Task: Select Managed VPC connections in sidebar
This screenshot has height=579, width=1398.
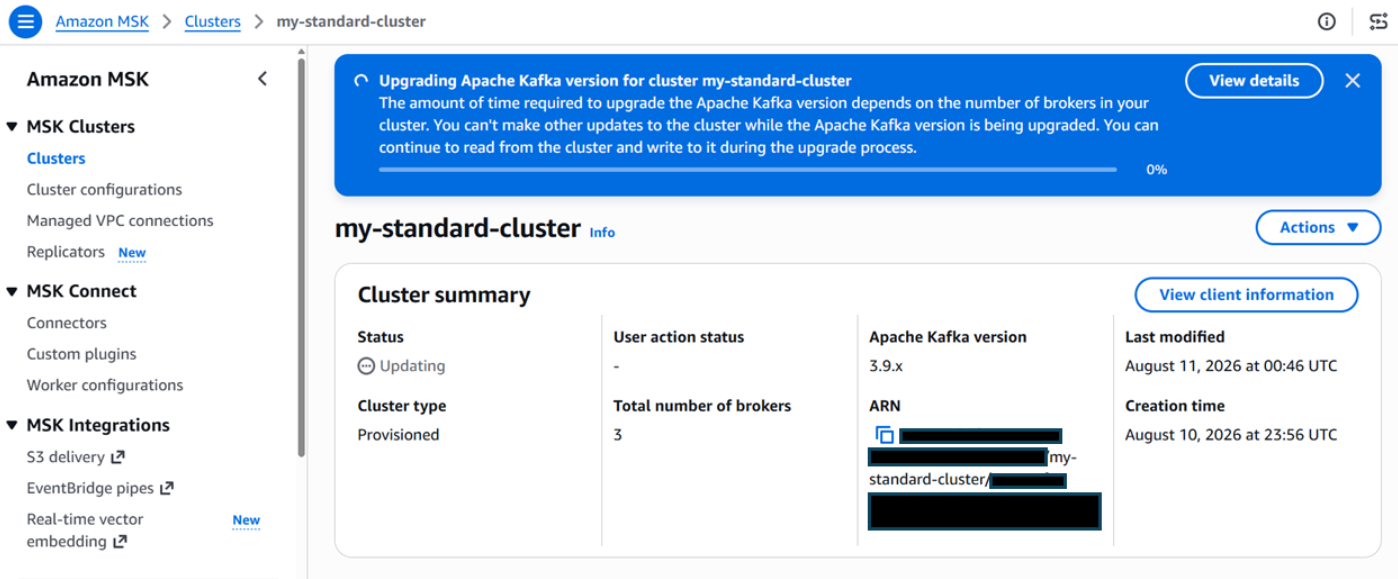Action: pyautogui.click(x=120, y=220)
